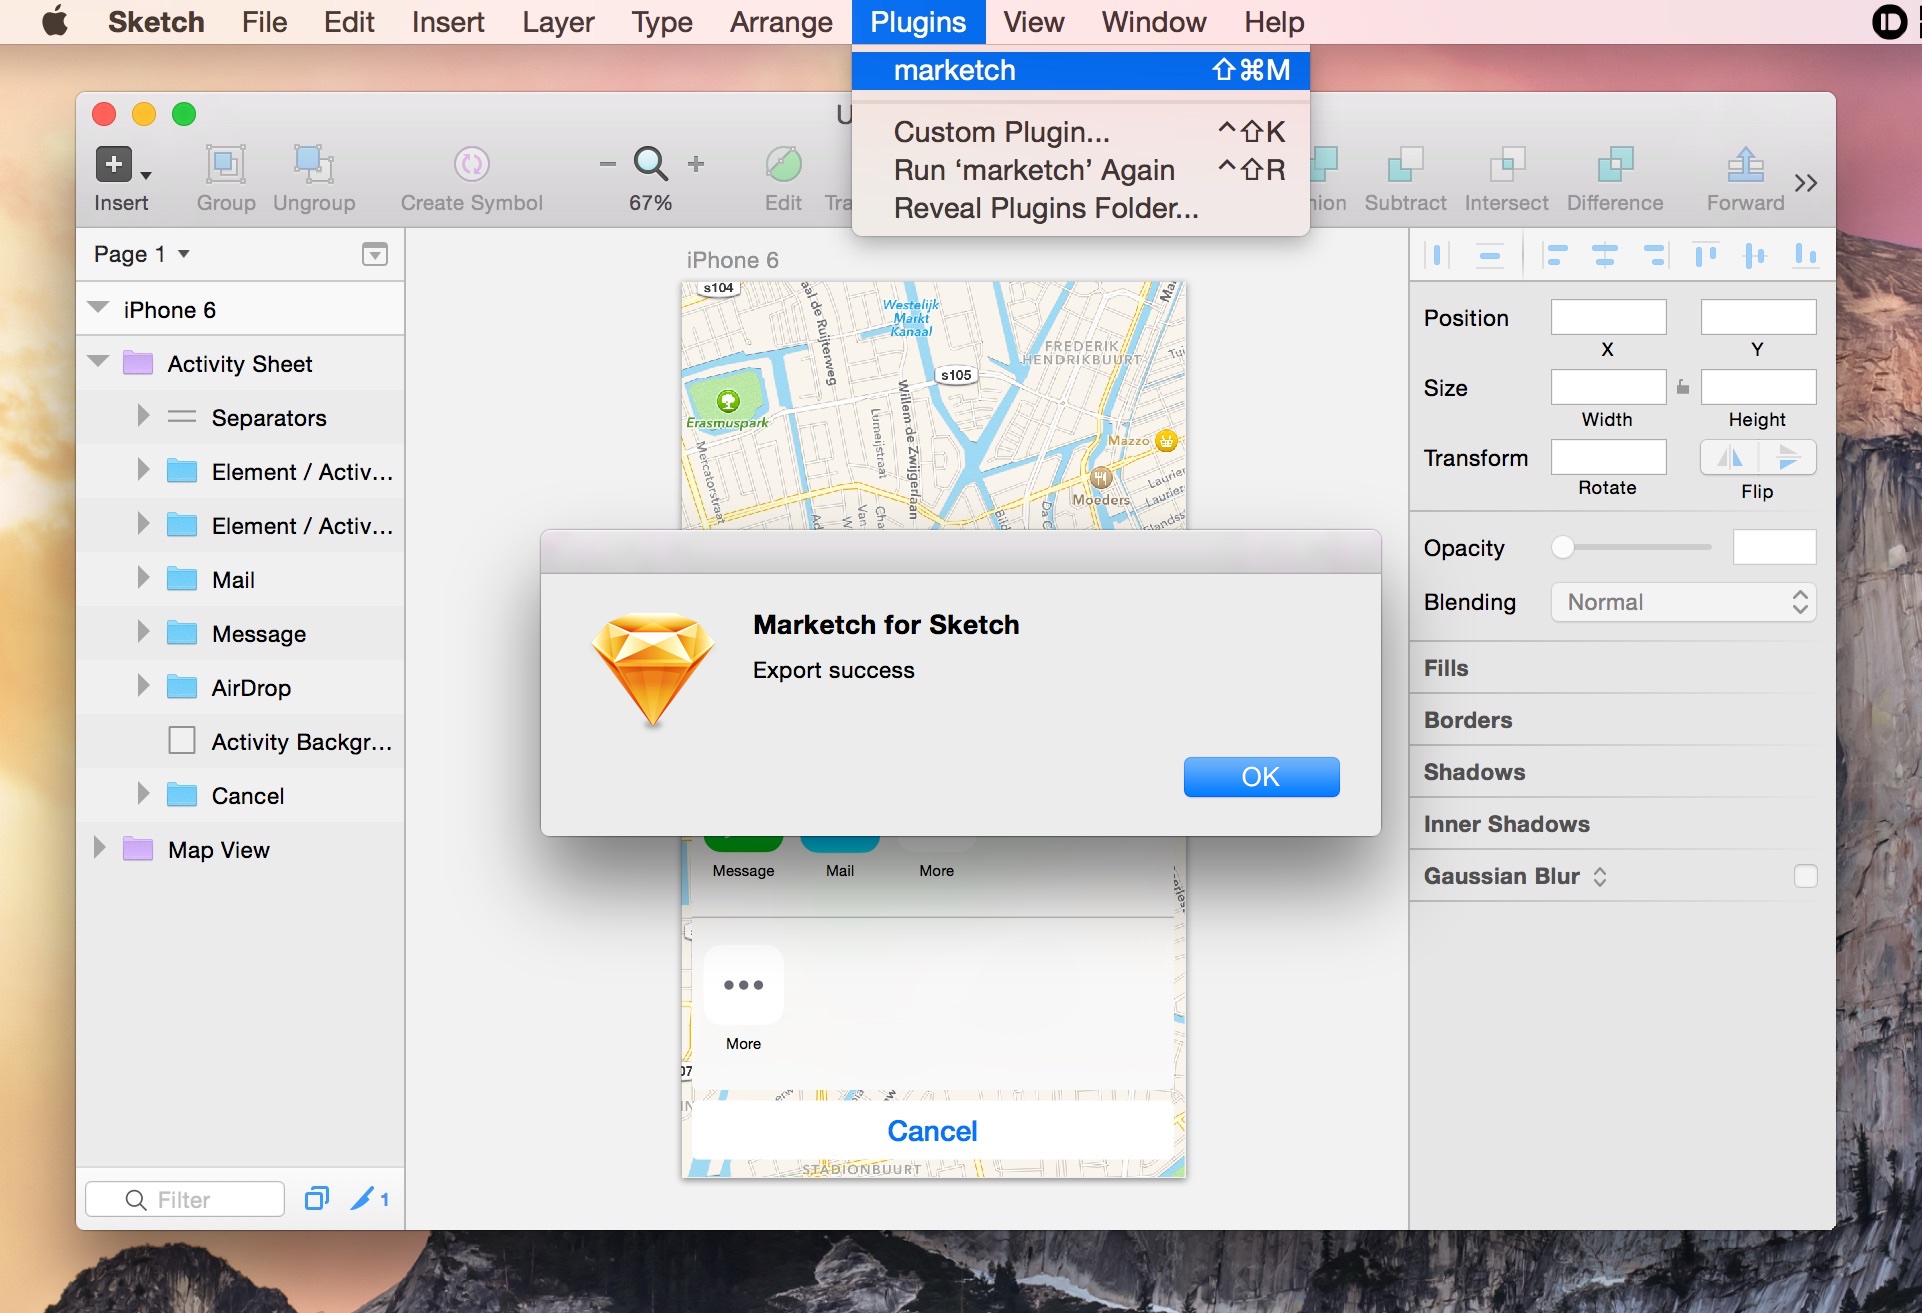This screenshot has height=1313, width=1922.
Task: Click the Opacity slider handle
Action: 1563,547
